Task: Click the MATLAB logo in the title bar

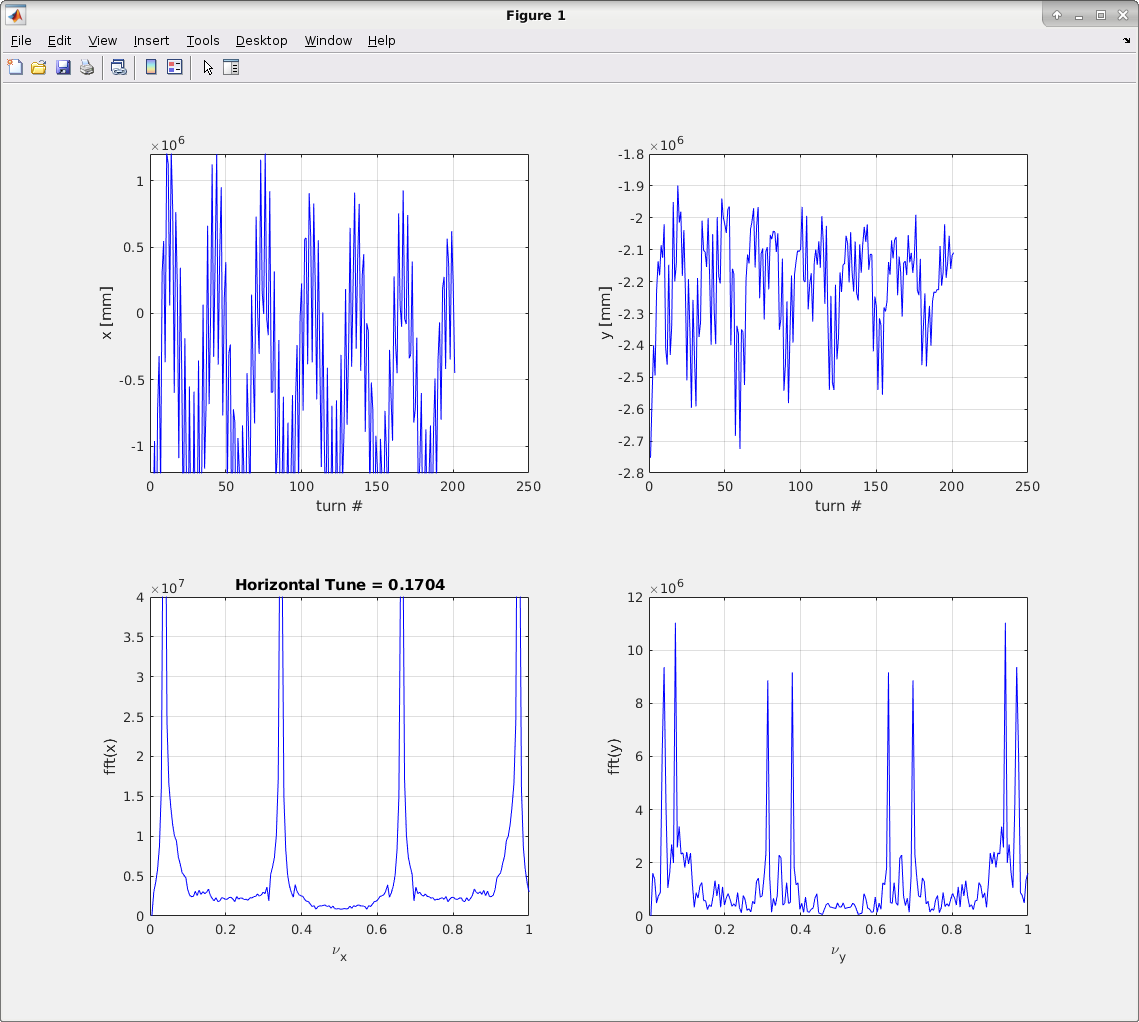Action: pyautogui.click(x=16, y=15)
